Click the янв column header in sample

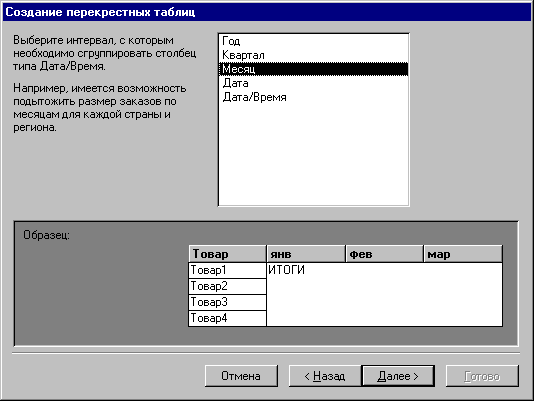(306, 254)
